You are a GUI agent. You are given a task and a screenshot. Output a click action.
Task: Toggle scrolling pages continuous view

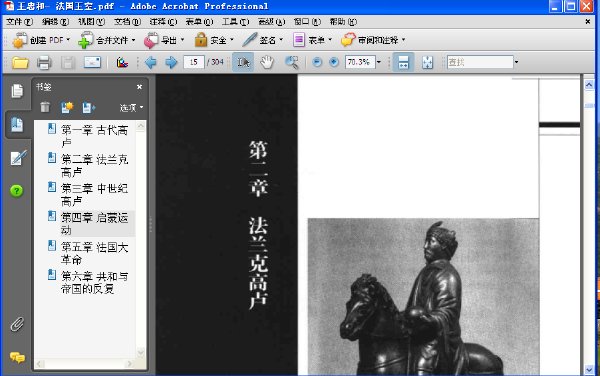pos(403,62)
